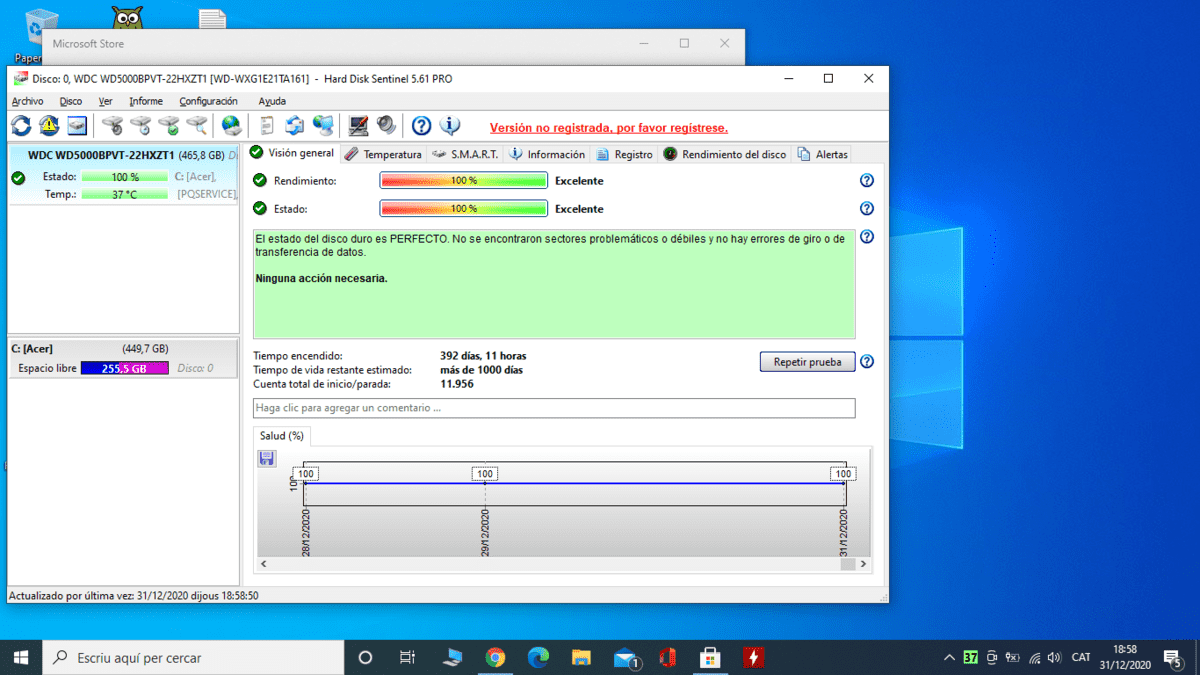Click the globe and monitor network icon

pos(322,126)
